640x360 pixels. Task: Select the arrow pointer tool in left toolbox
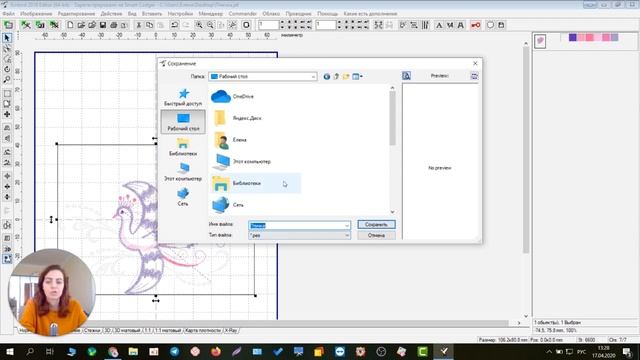7,38
